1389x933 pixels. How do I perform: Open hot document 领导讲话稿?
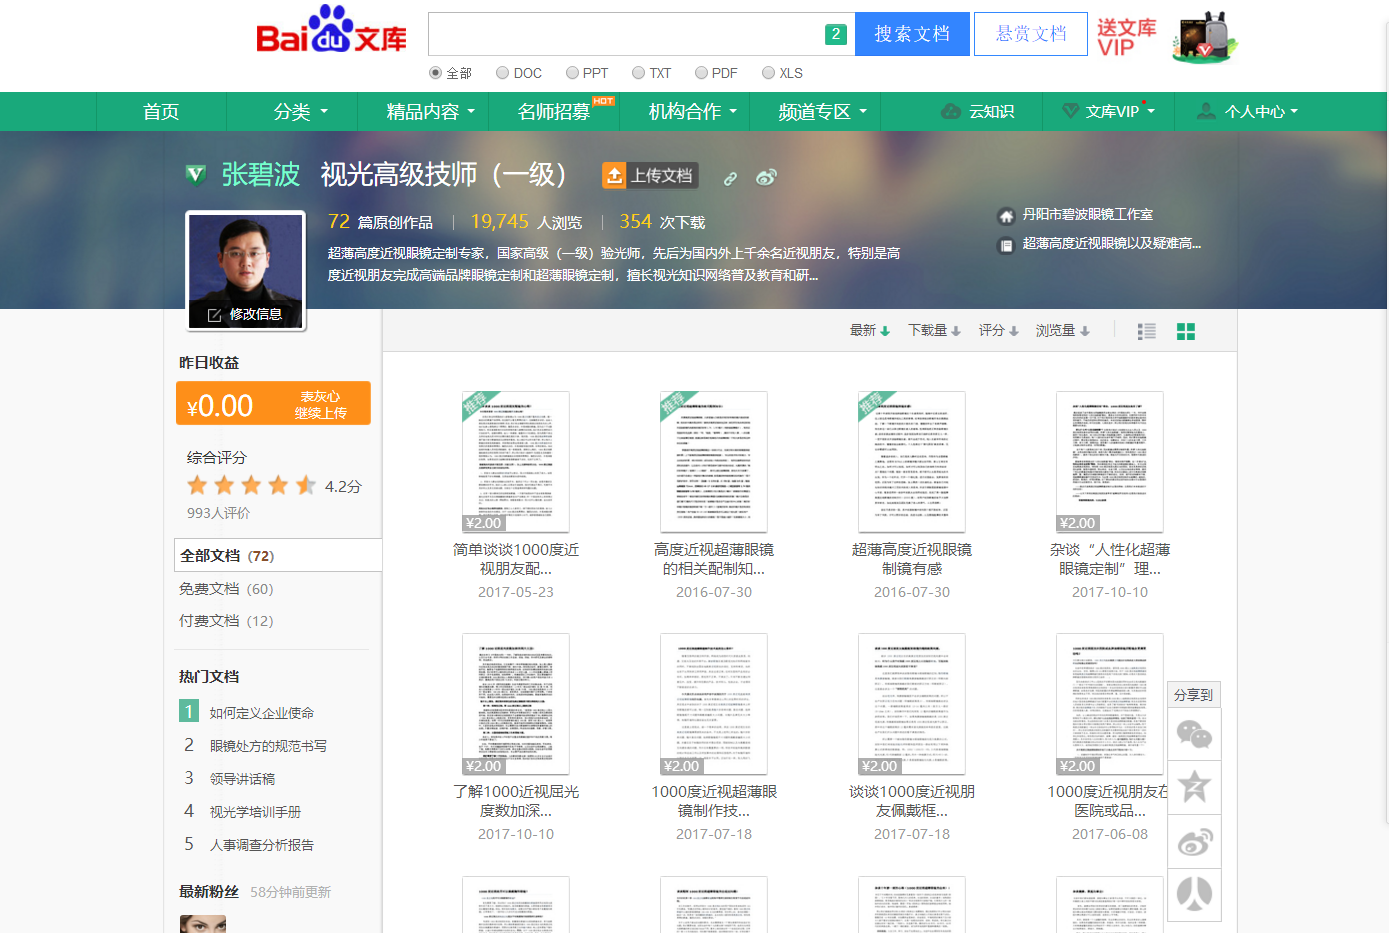pyautogui.click(x=242, y=779)
